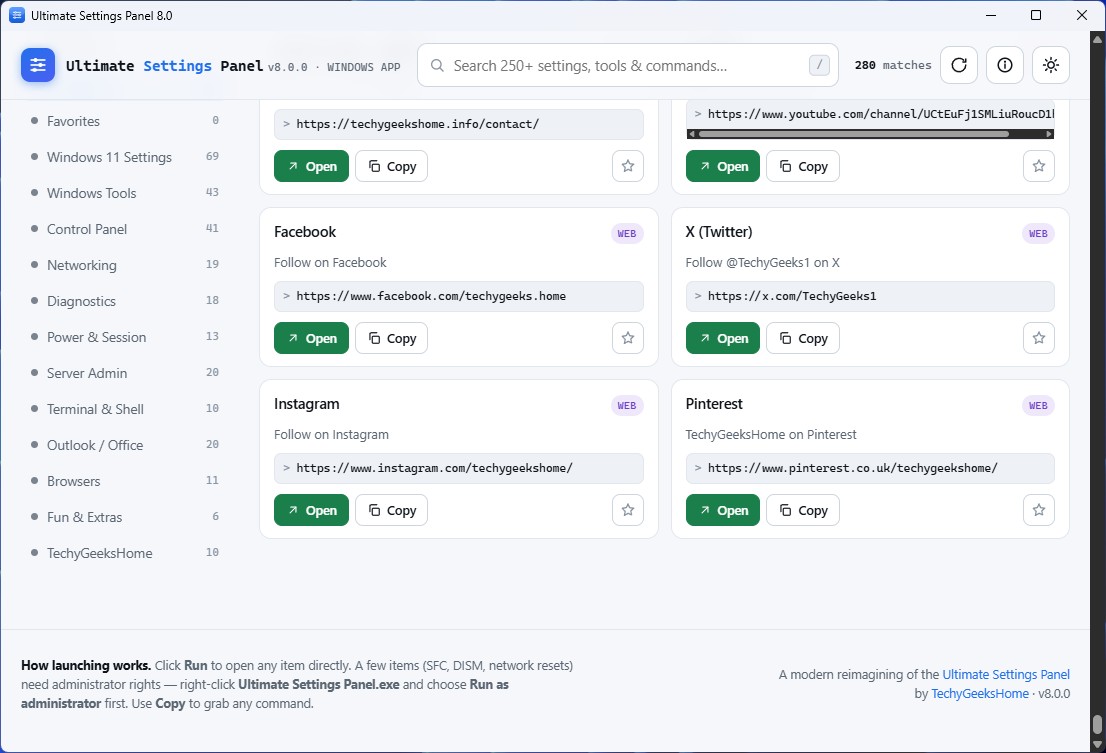The width and height of the screenshot is (1106, 753).
Task: Open the info (about) icon button
Action: coord(1004,65)
